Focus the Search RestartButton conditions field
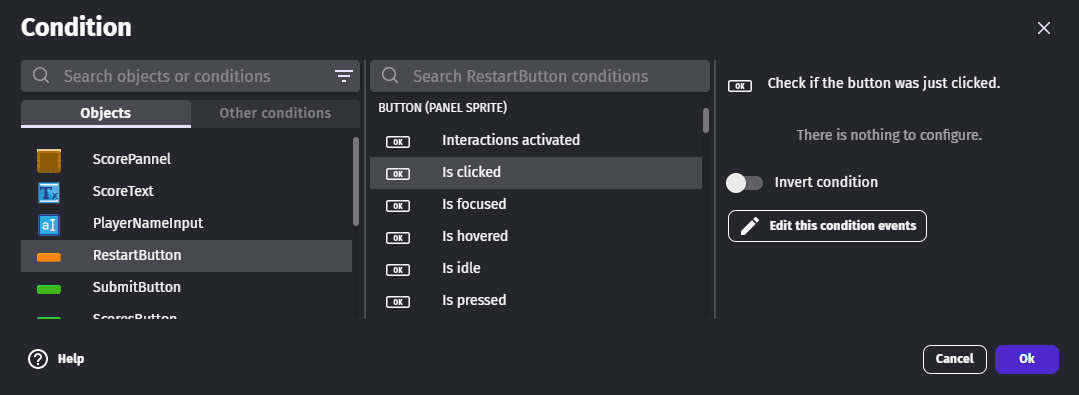1079x395 pixels. click(x=540, y=76)
